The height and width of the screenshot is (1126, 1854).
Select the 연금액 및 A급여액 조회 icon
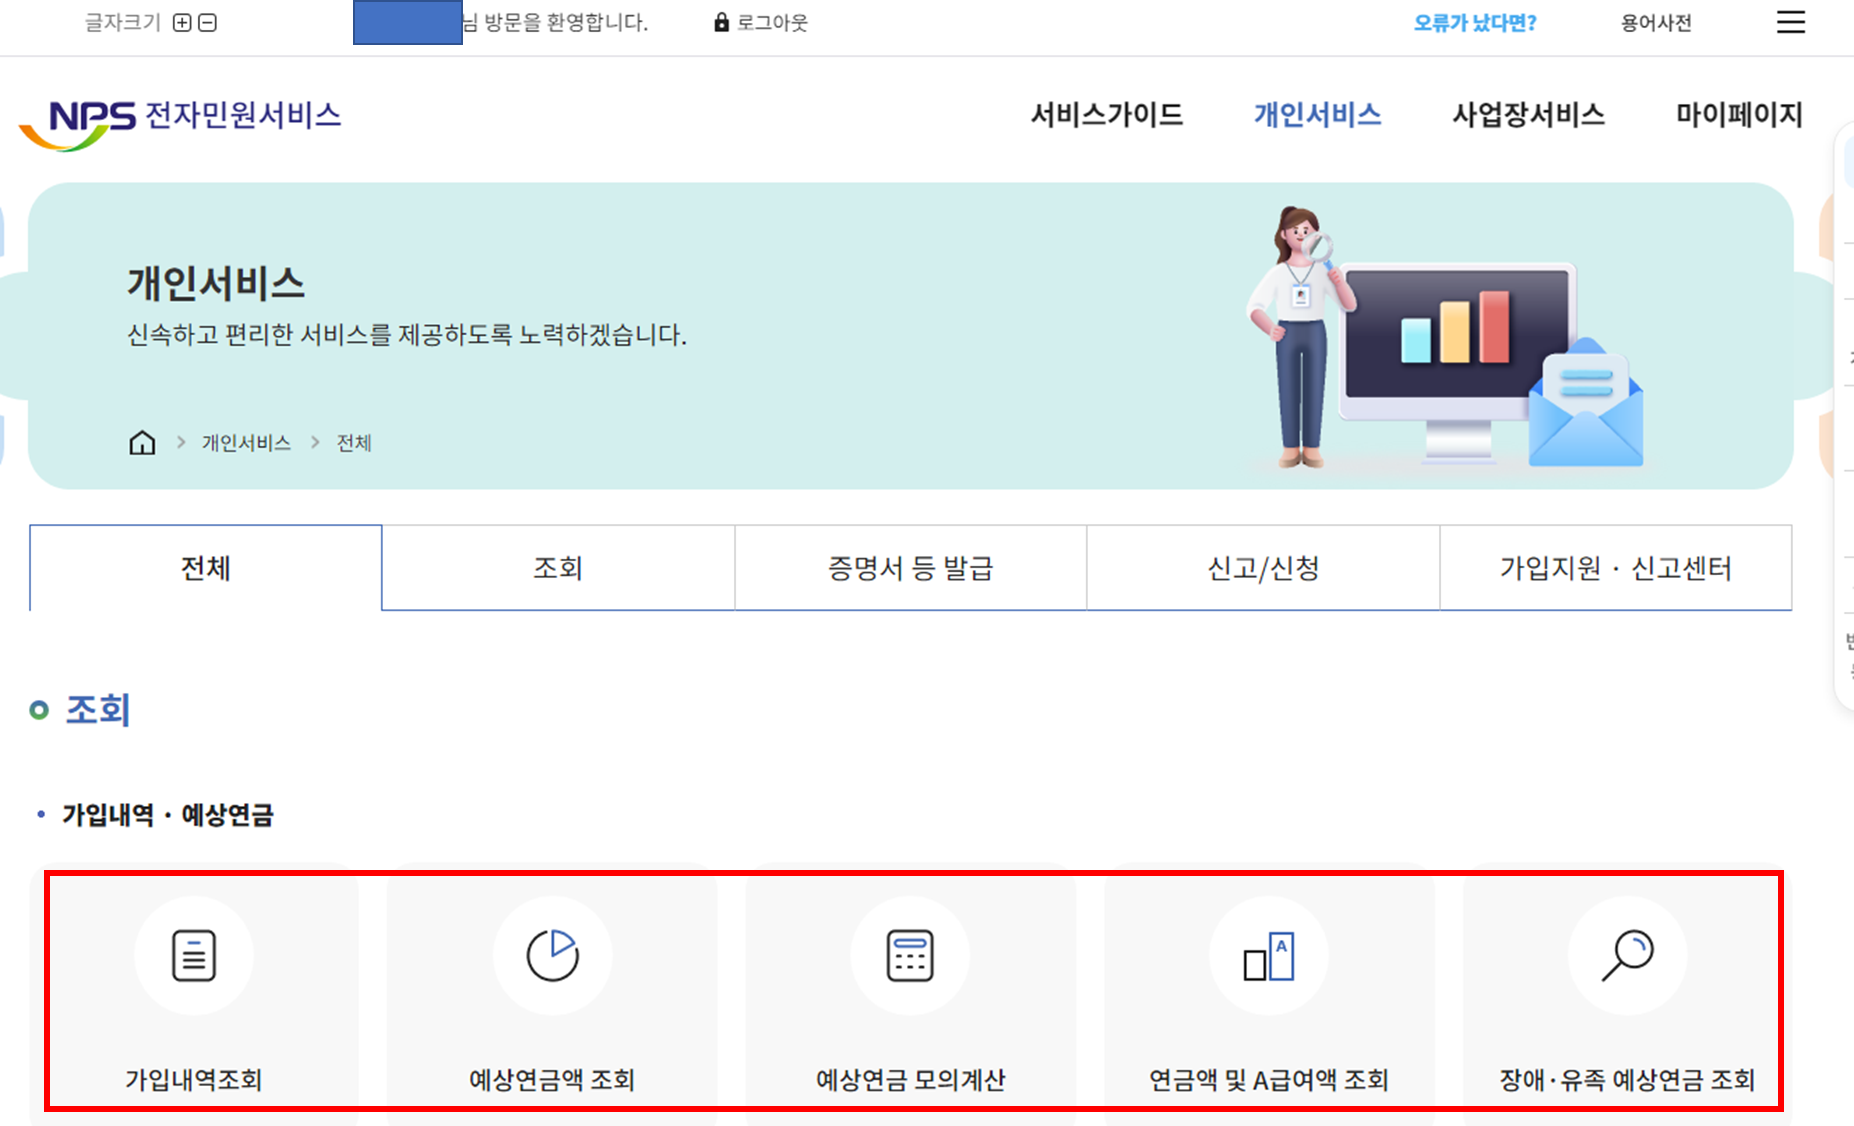click(1268, 954)
